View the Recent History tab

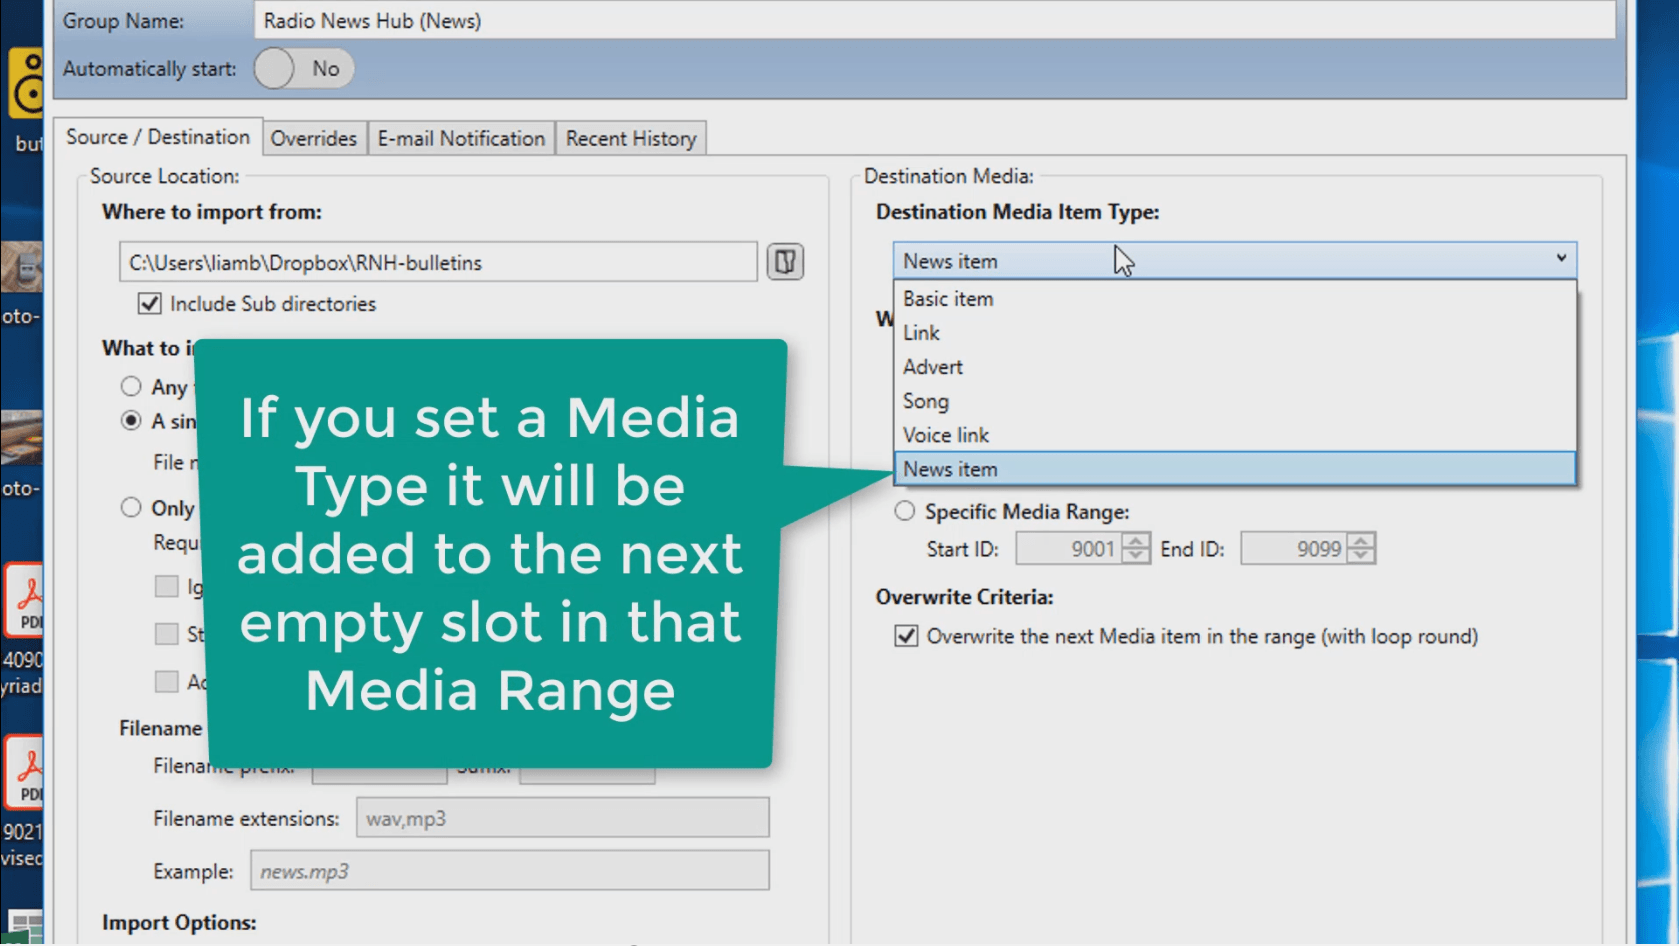click(631, 139)
